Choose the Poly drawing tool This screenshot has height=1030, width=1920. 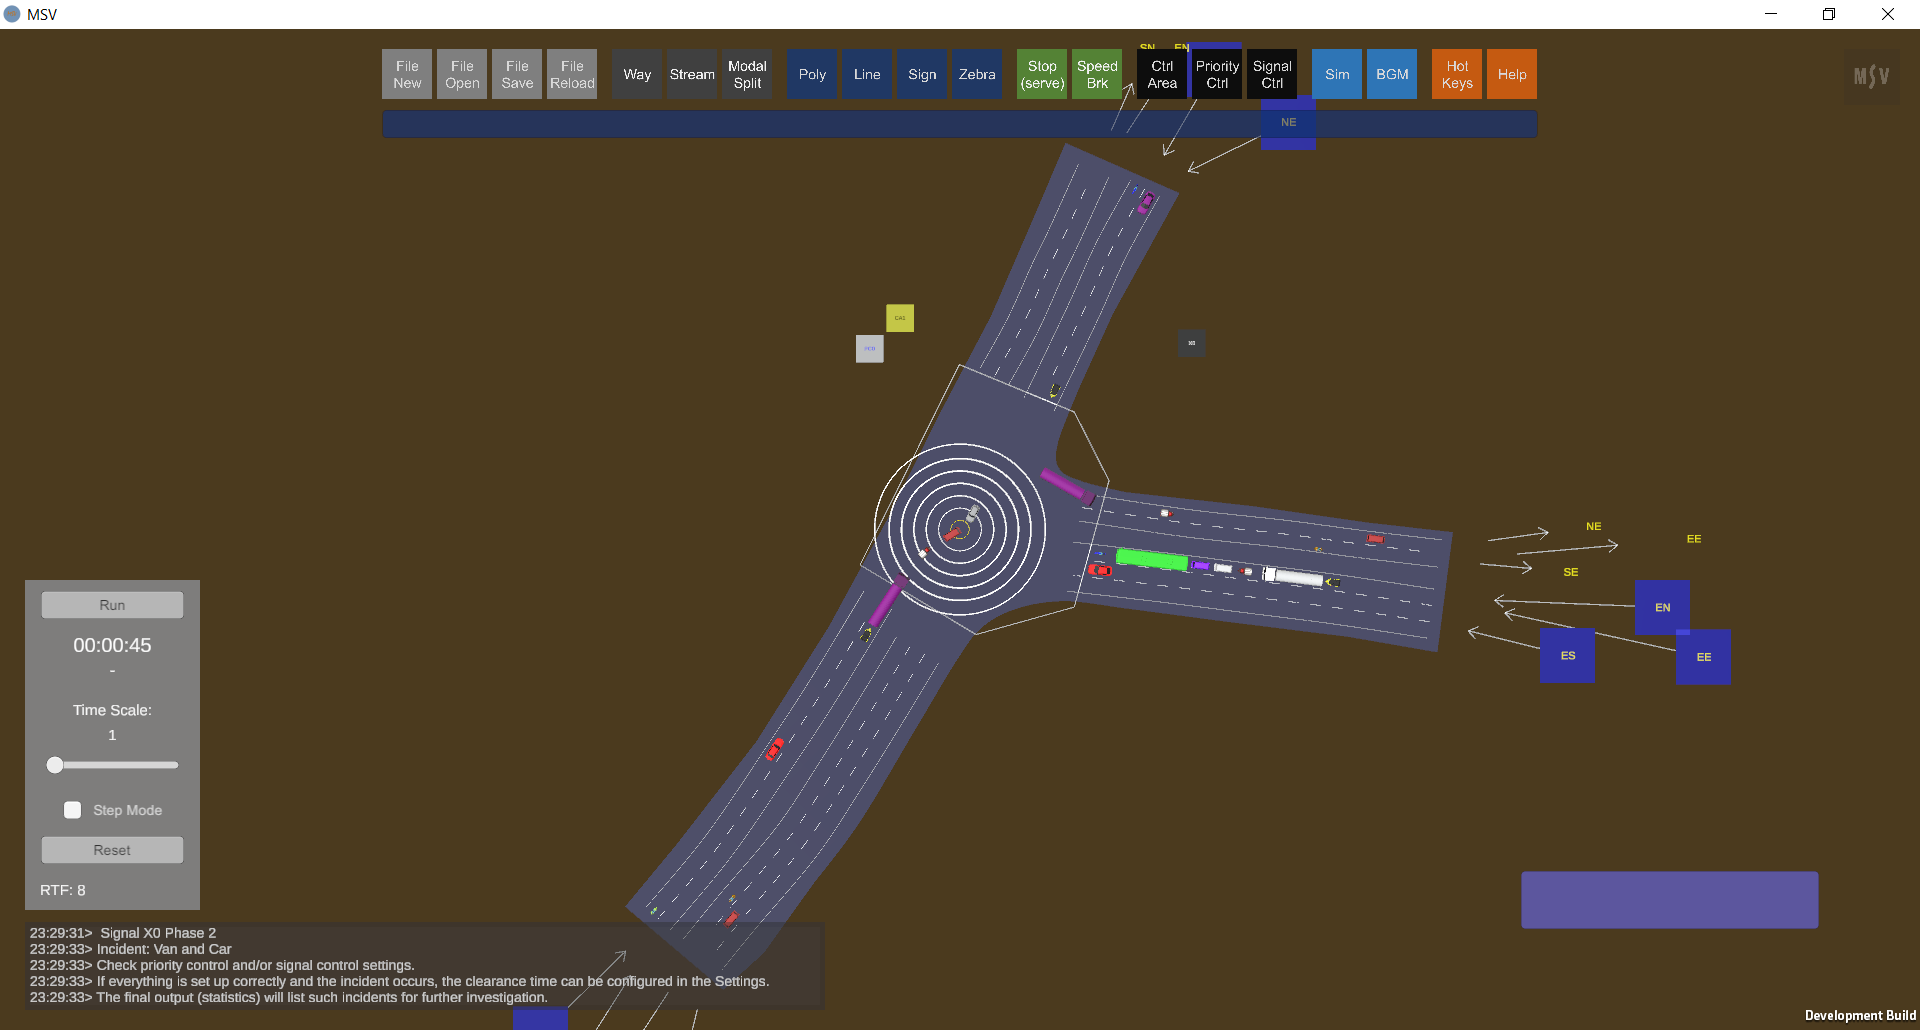pos(812,74)
